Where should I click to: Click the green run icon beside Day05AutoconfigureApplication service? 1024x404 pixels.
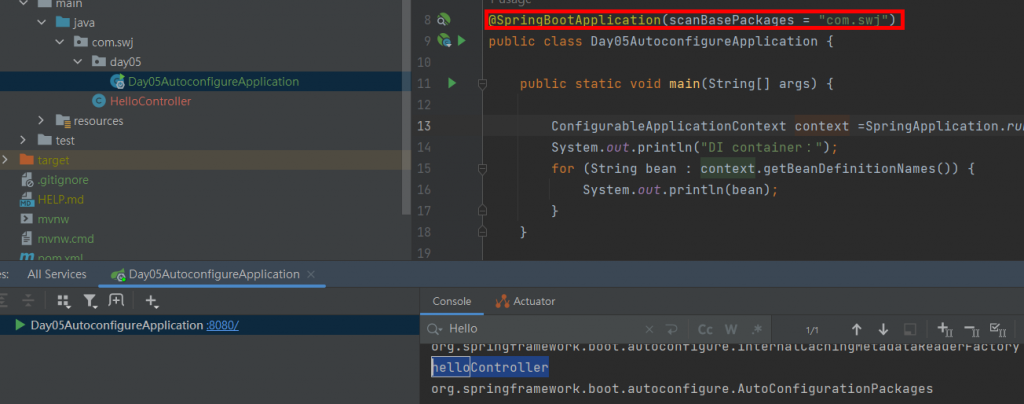20,325
